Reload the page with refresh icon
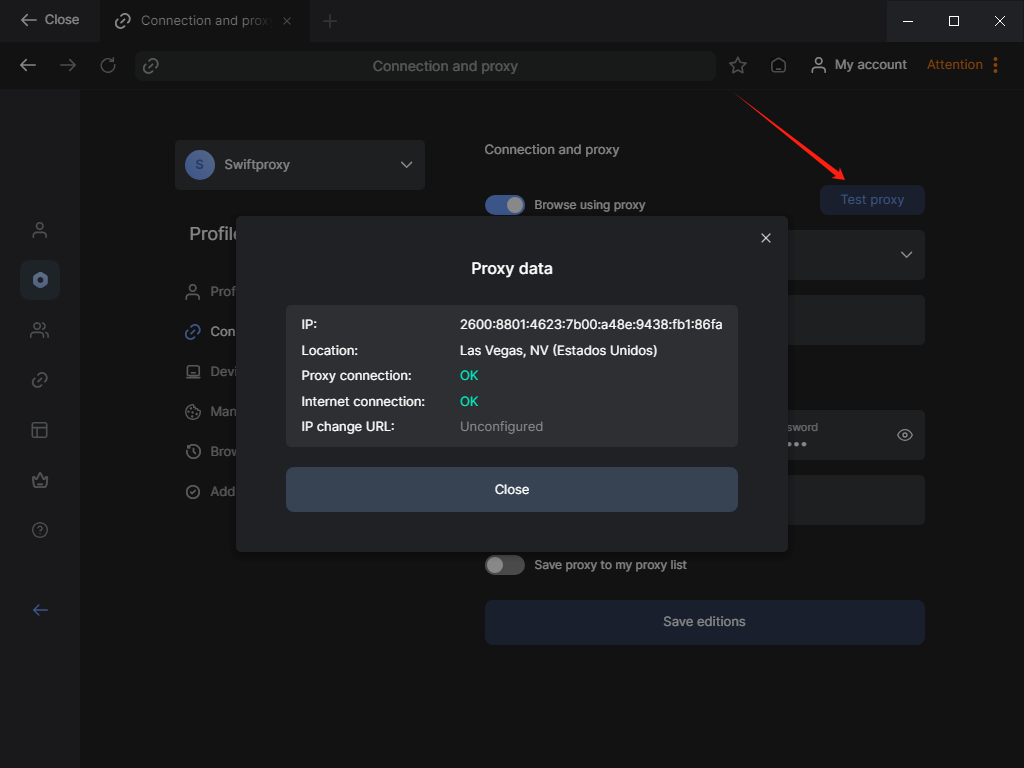The width and height of the screenshot is (1024, 768). pos(108,65)
